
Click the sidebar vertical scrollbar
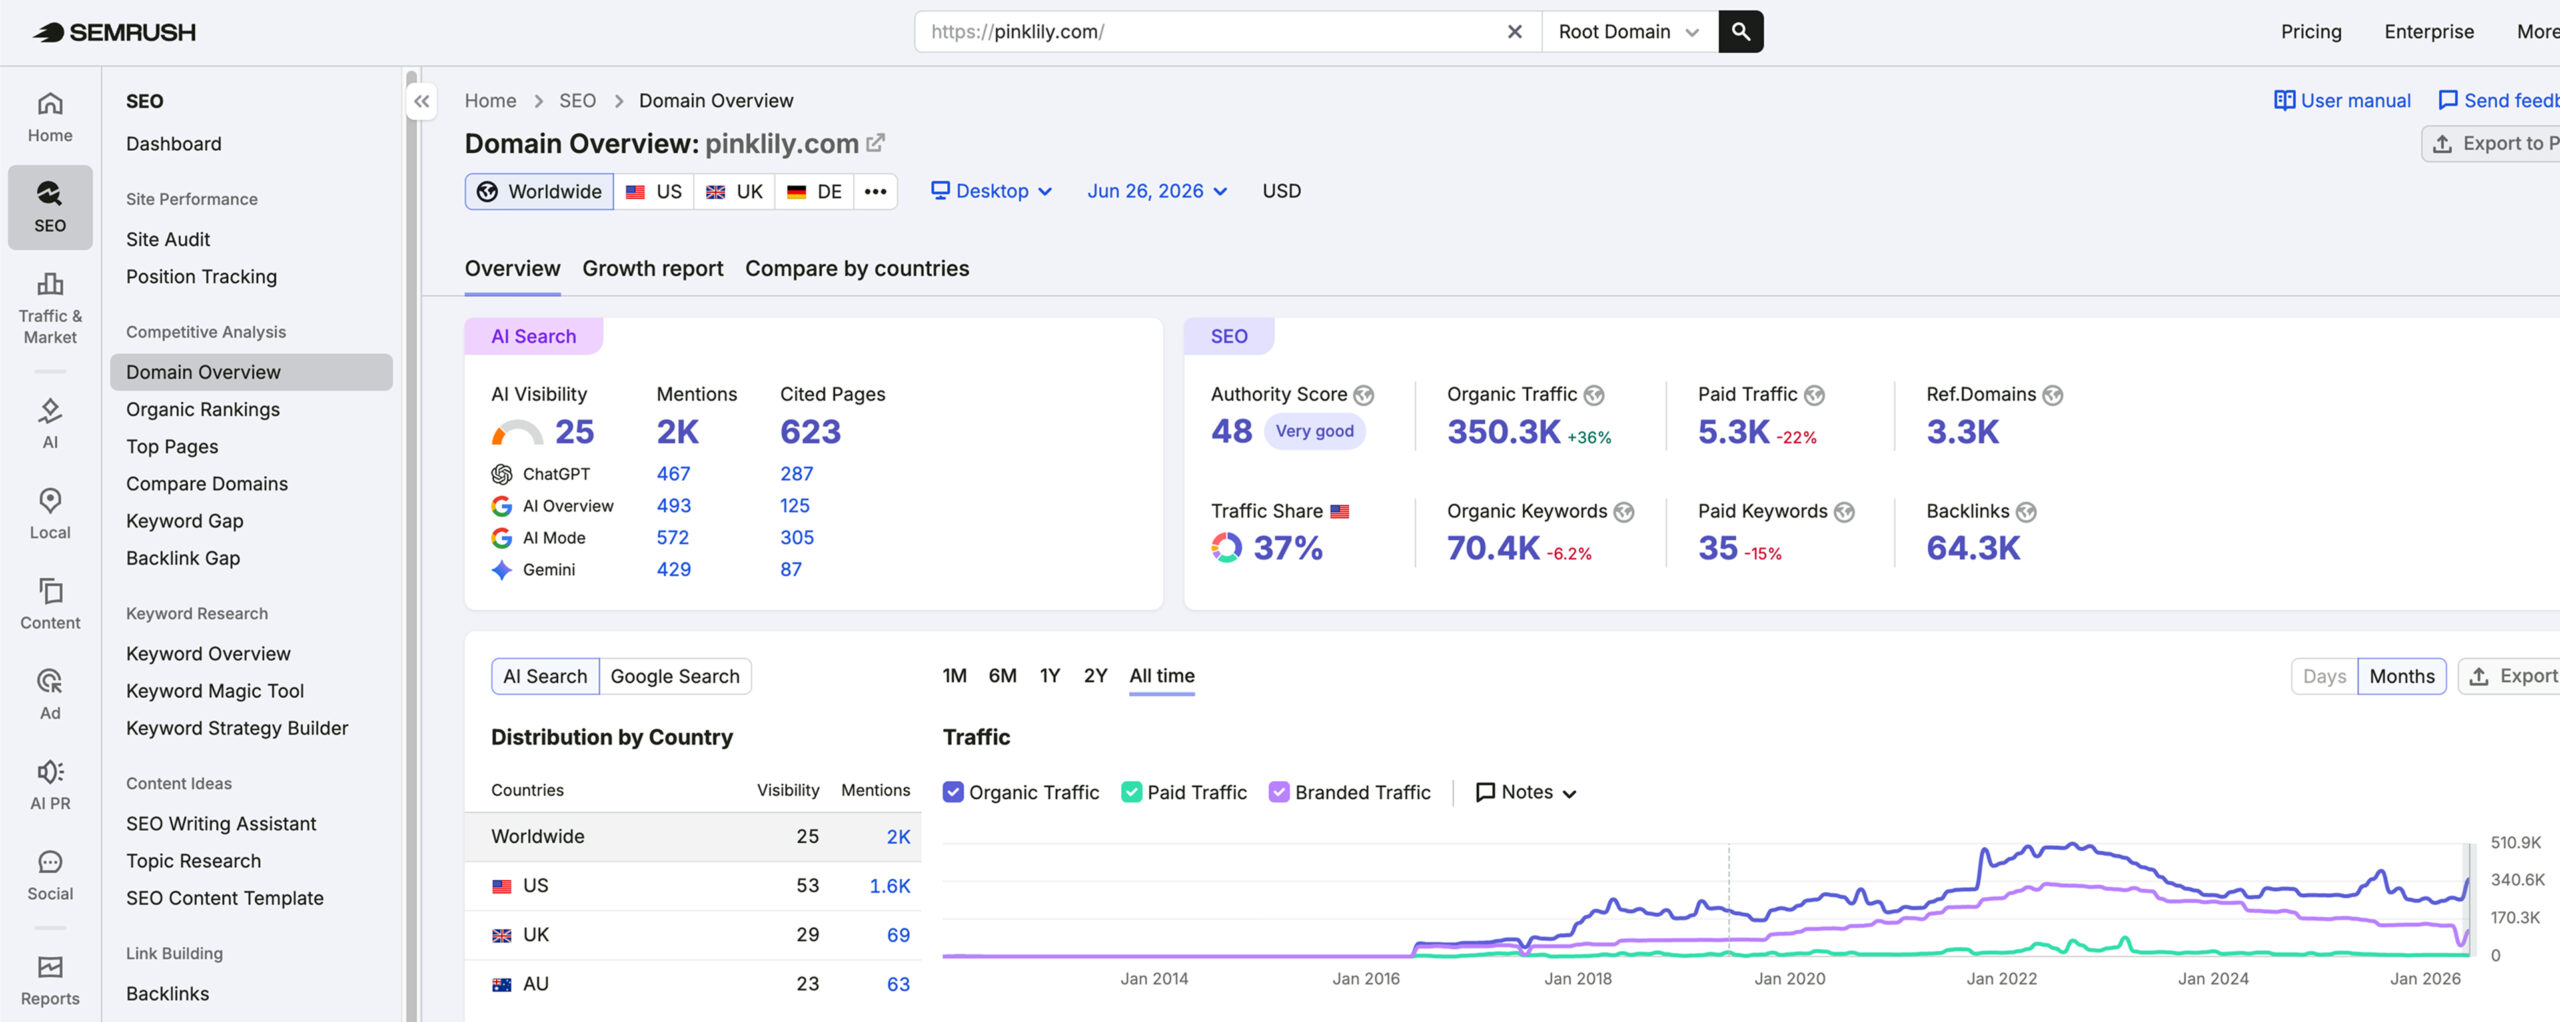coord(411,545)
